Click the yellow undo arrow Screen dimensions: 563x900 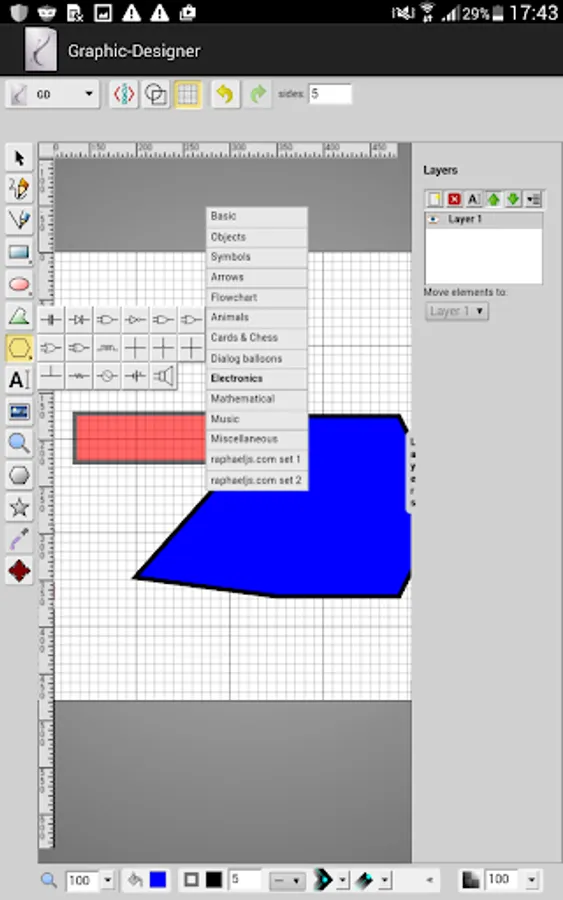tap(225, 94)
